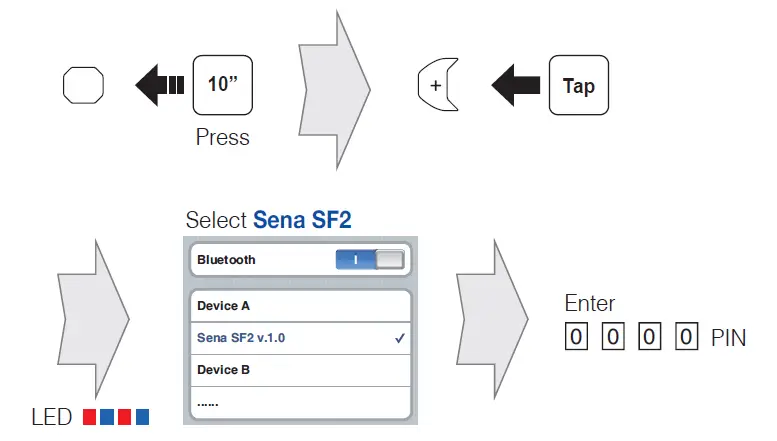Toggle the Bluetooth switch
This screenshot has width=777, height=441.
[371, 260]
